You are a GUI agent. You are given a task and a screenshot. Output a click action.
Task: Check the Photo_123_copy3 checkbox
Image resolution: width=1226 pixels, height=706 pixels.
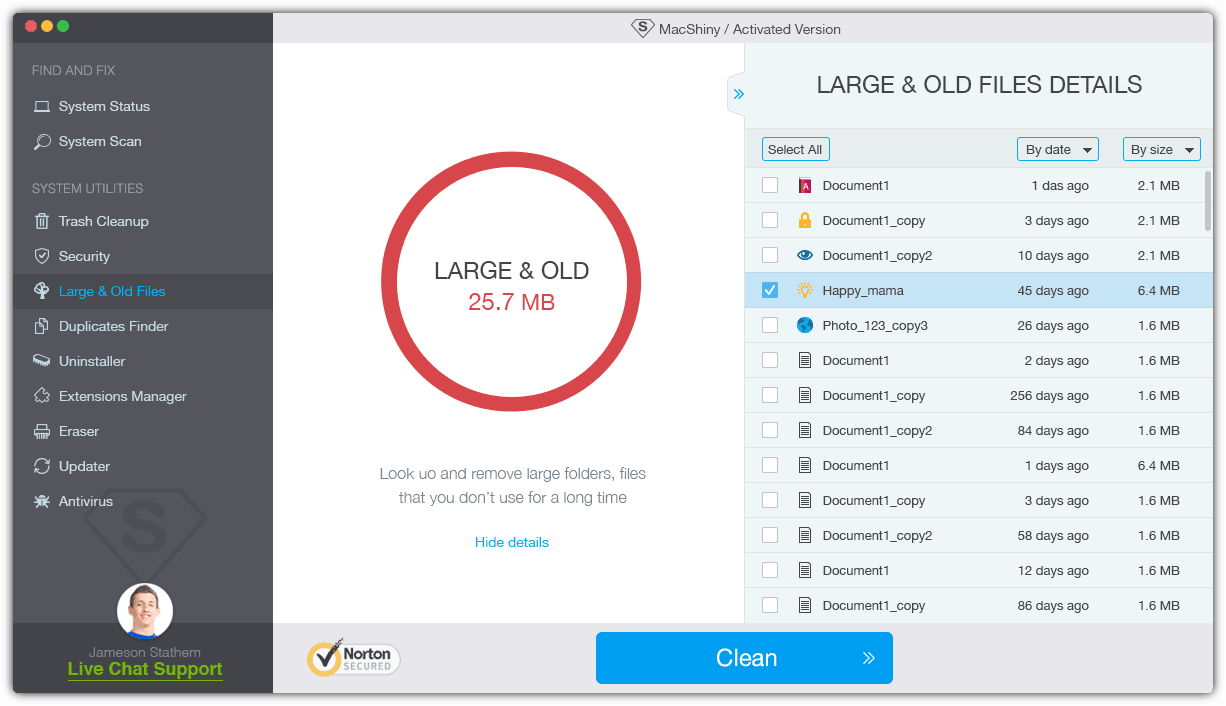(770, 325)
